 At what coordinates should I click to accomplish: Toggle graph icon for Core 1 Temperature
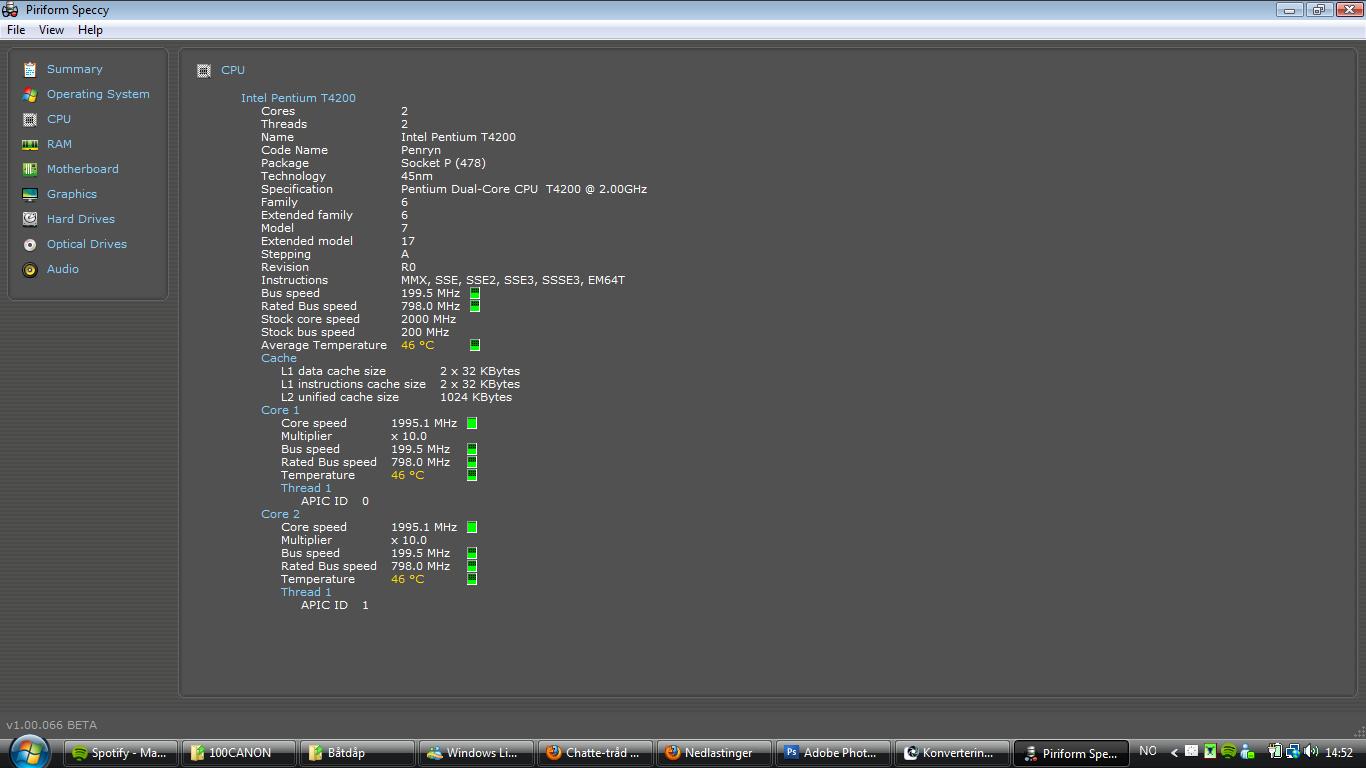click(x=472, y=475)
